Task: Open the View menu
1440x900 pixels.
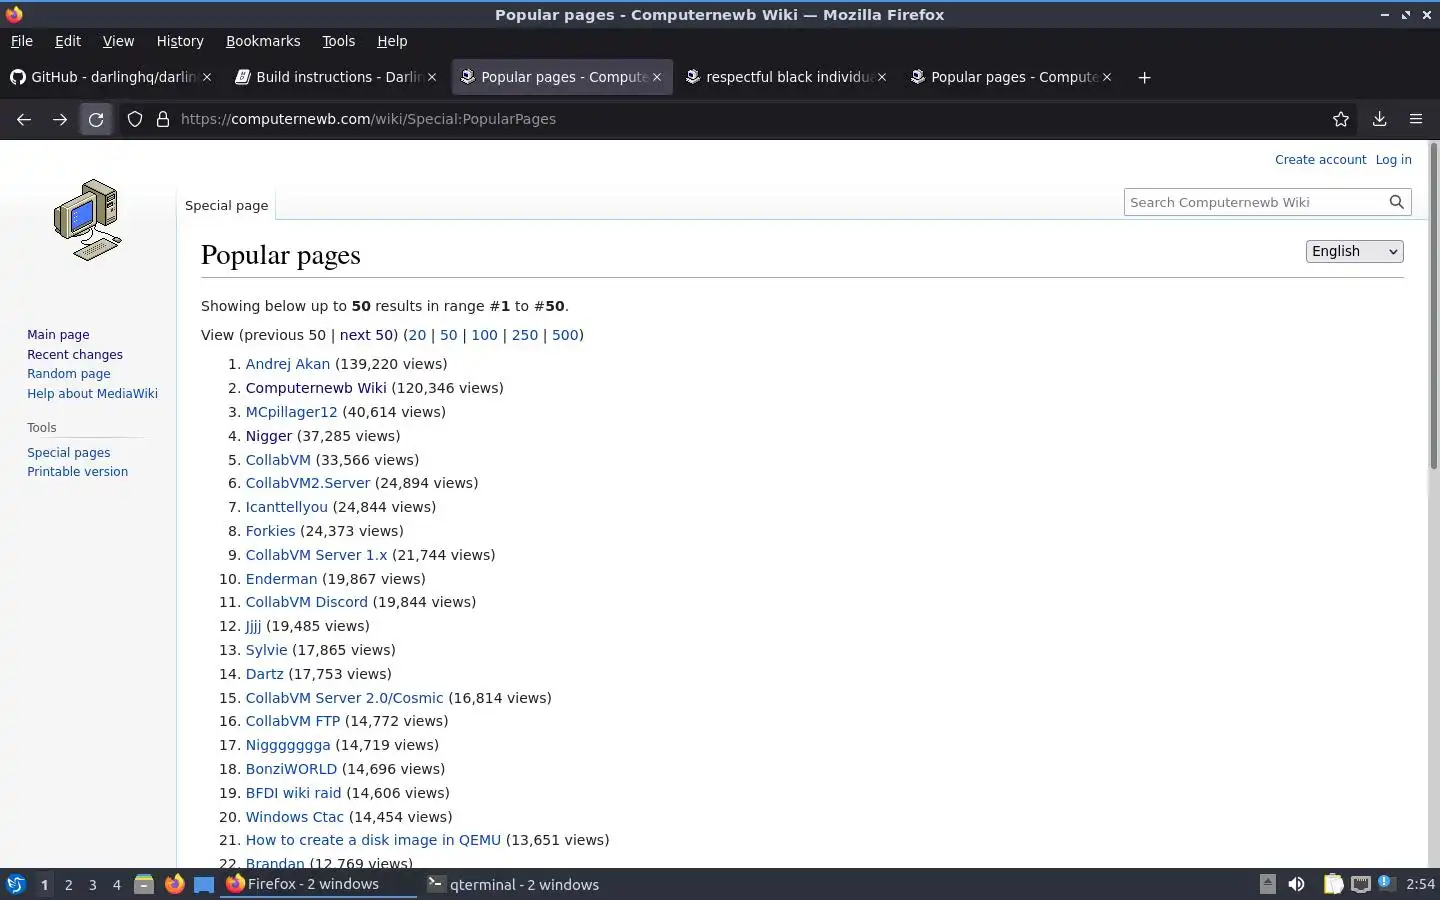Action: tap(118, 41)
